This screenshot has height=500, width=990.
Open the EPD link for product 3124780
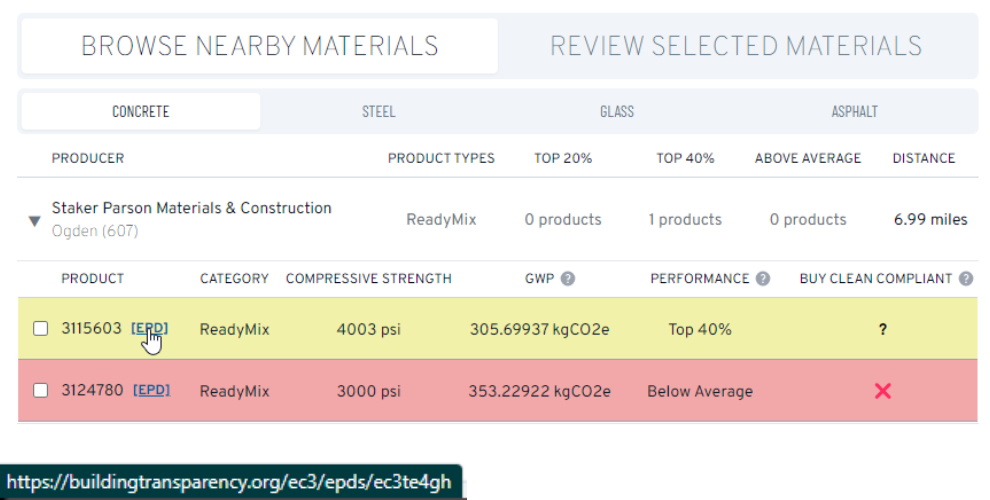pyautogui.click(x=151, y=390)
